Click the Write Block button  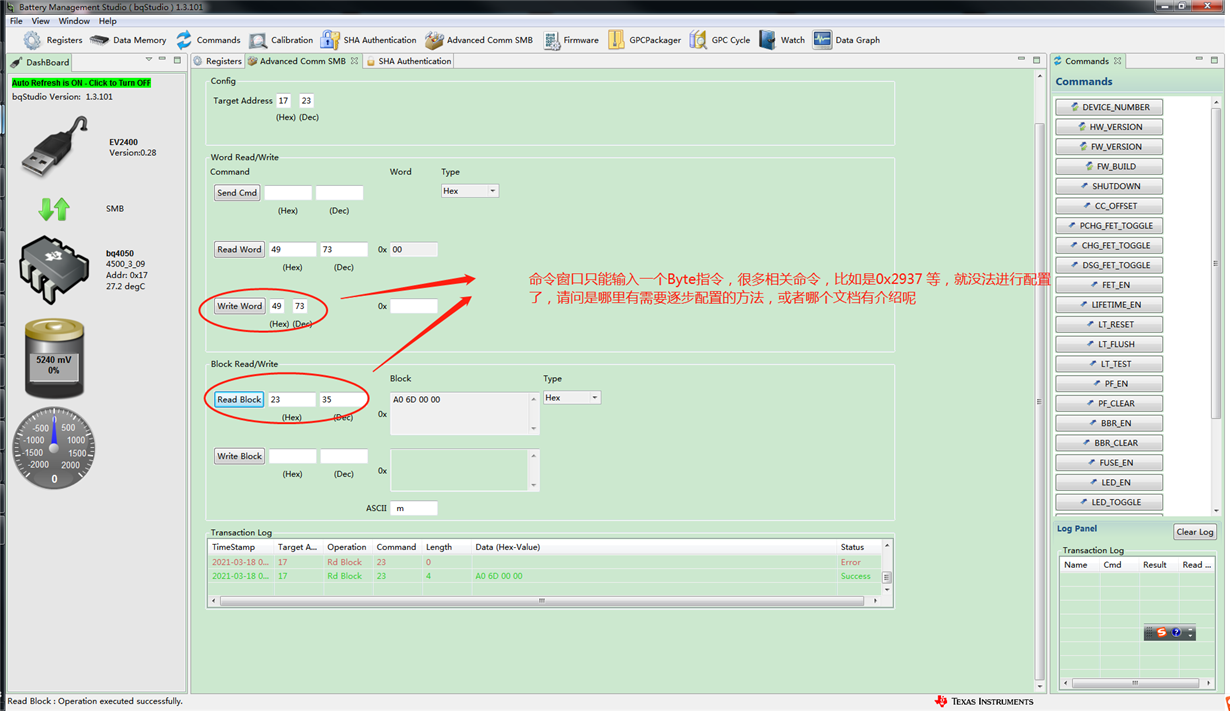point(240,456)
